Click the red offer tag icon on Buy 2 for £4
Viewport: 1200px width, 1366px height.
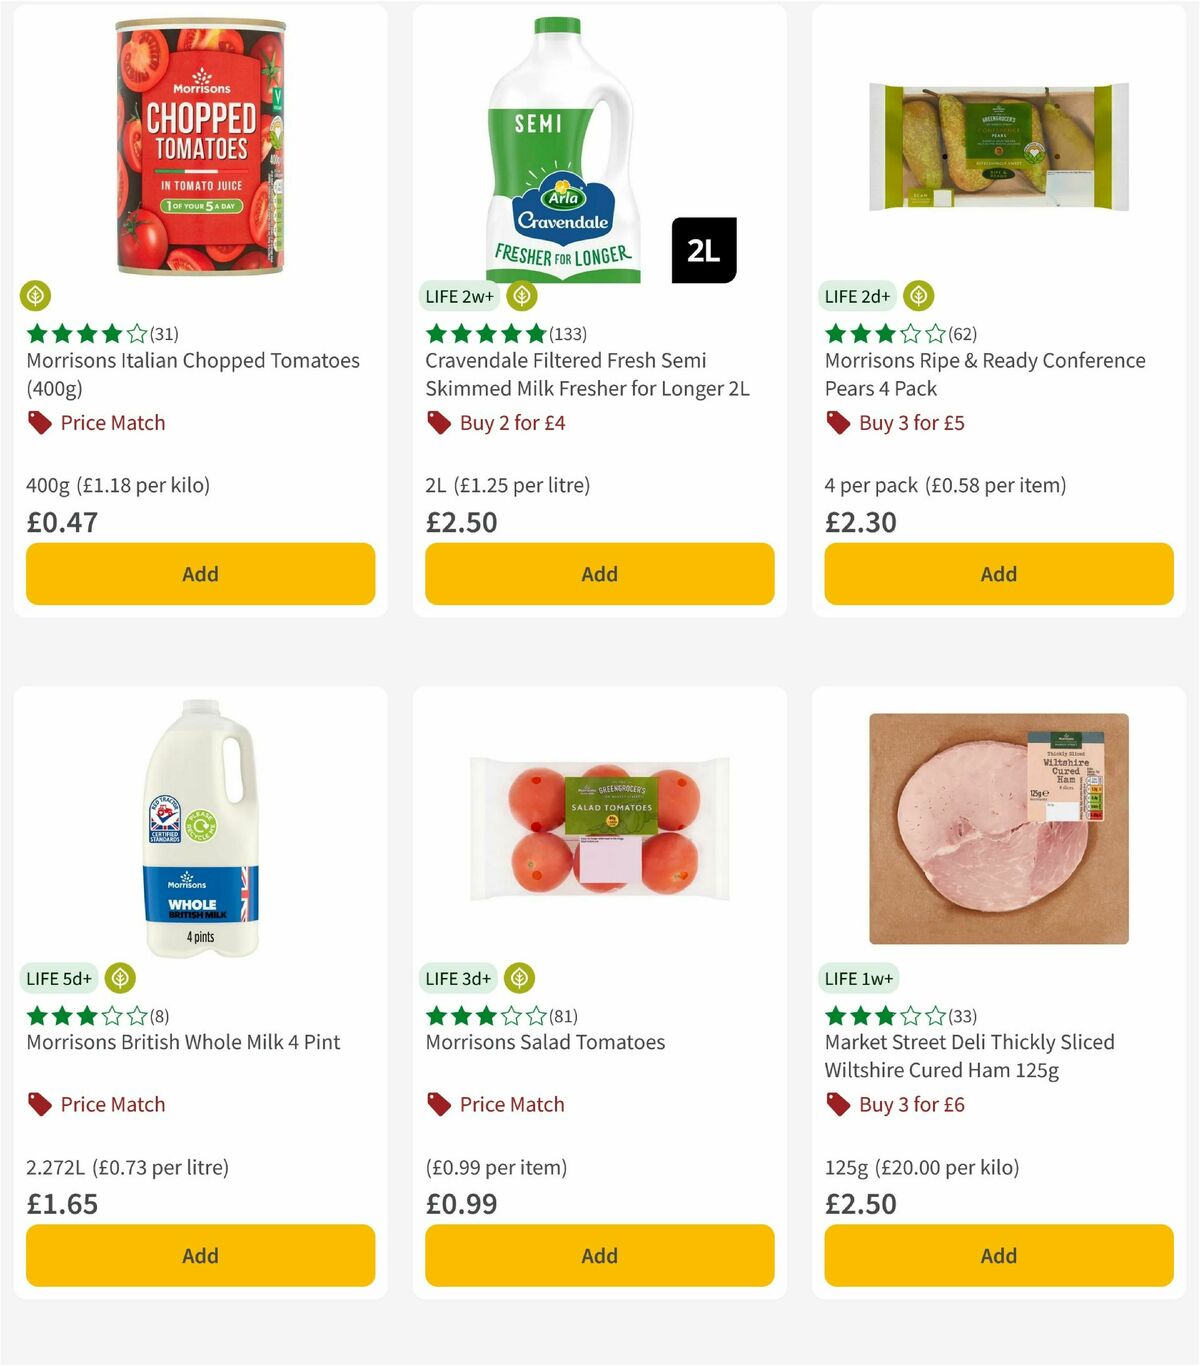point(436,422)
